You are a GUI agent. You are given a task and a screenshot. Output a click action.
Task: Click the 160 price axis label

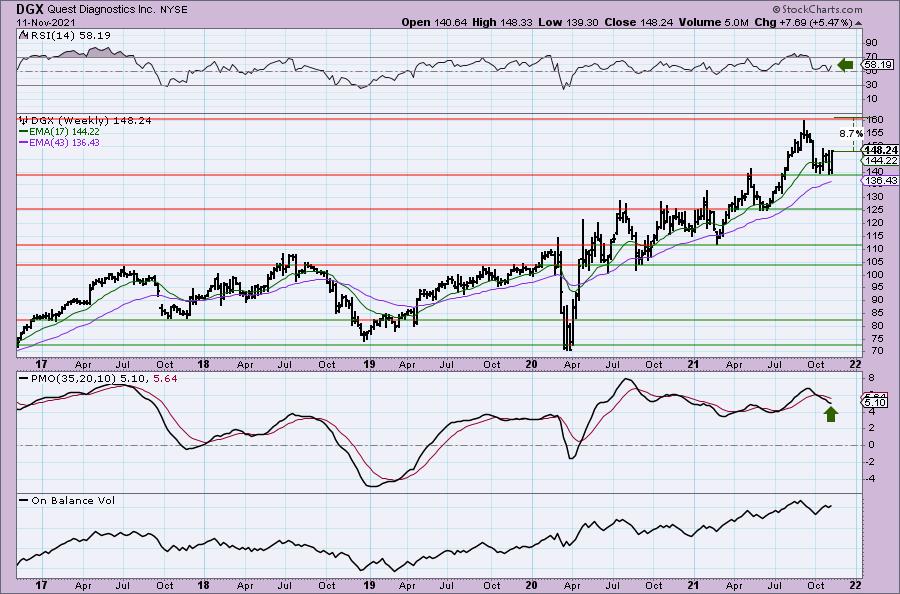(x=875, y=120)
